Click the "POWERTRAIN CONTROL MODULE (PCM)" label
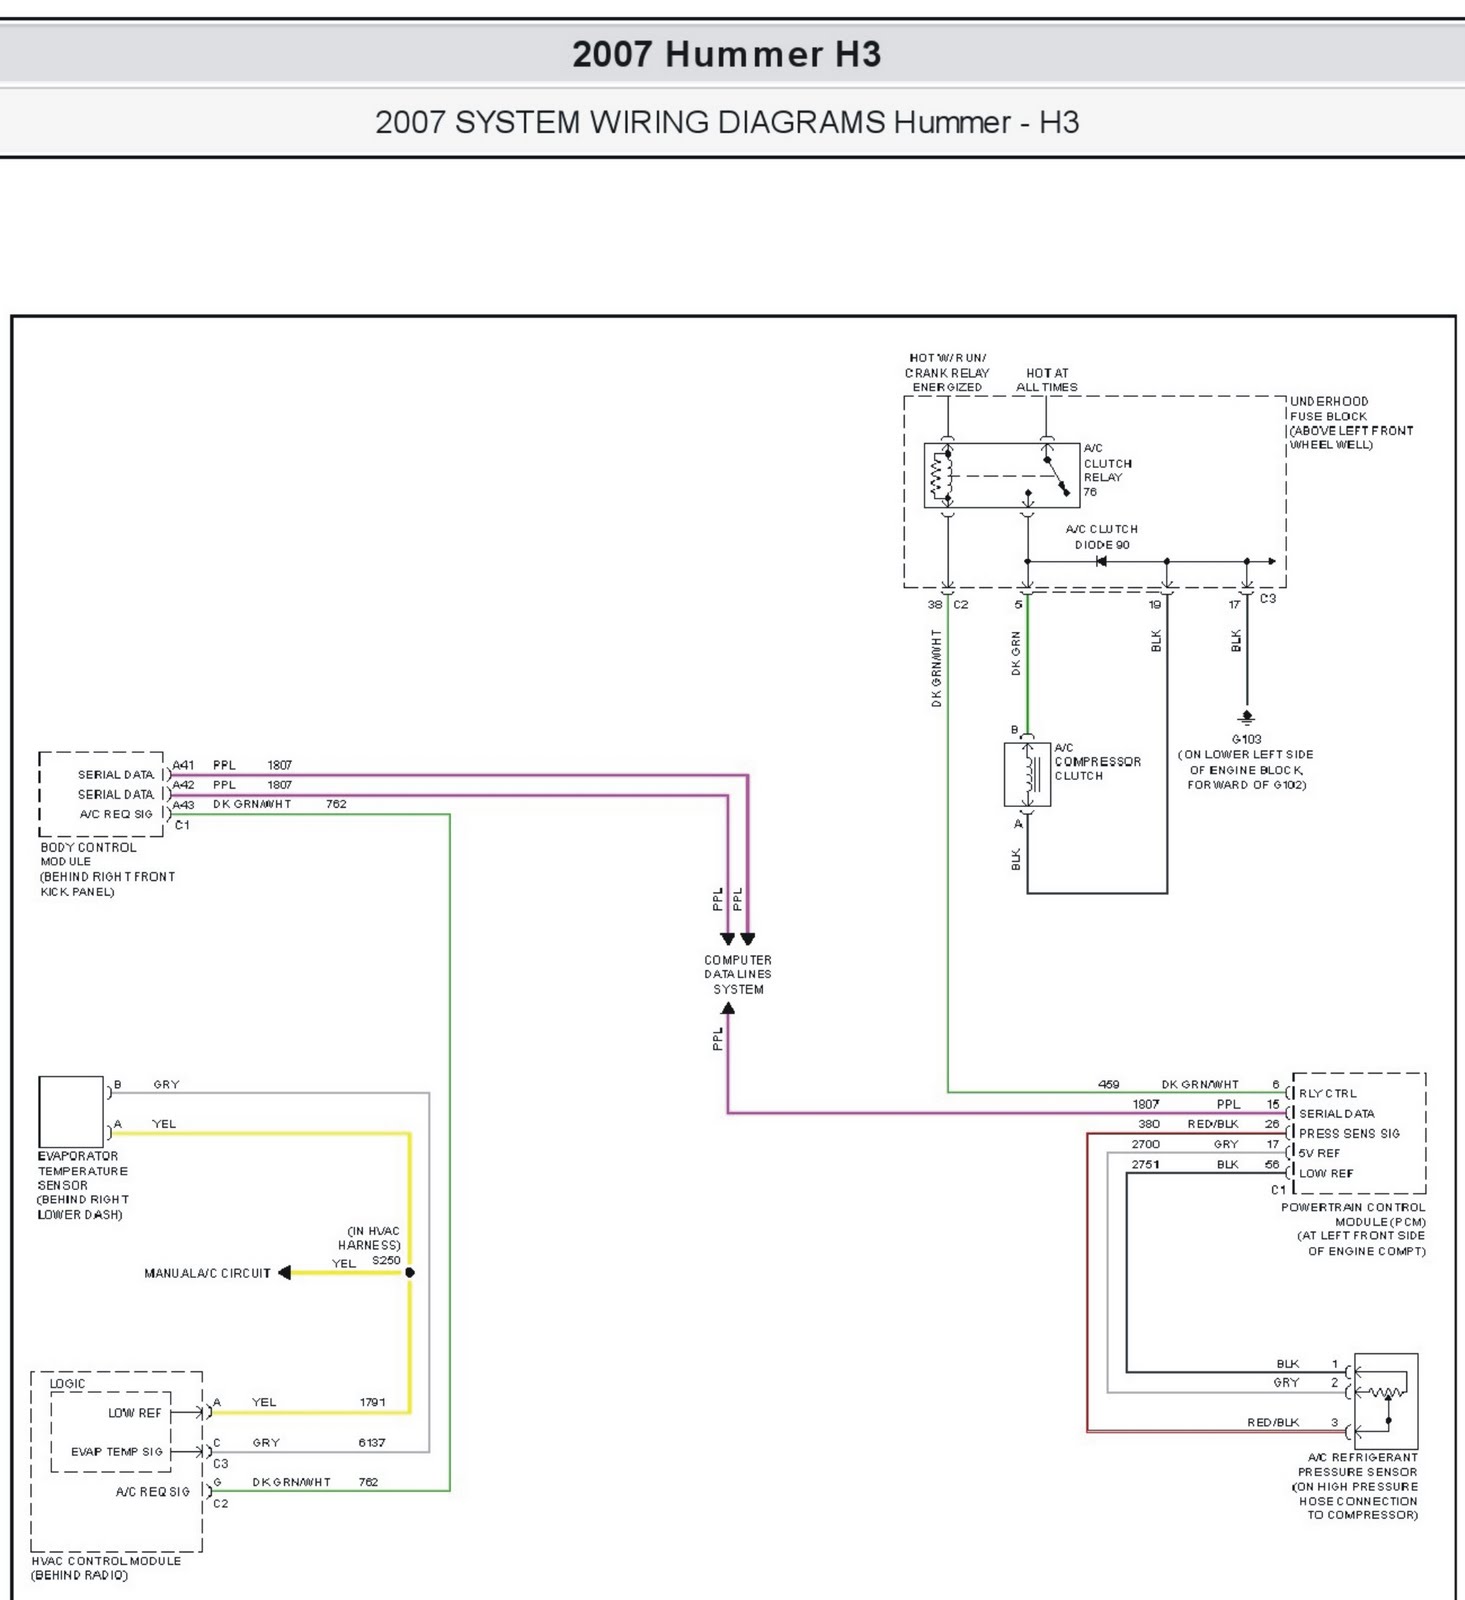 (x=1353, y=1214)
